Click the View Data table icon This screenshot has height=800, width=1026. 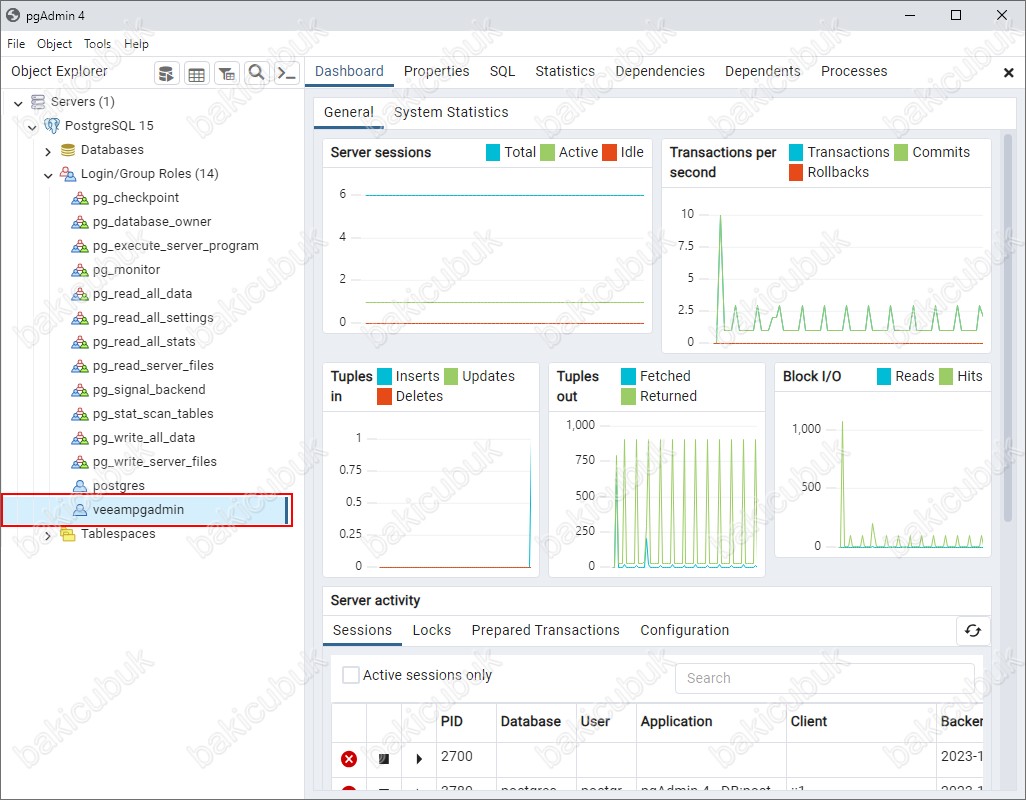(x=196, y=73)
